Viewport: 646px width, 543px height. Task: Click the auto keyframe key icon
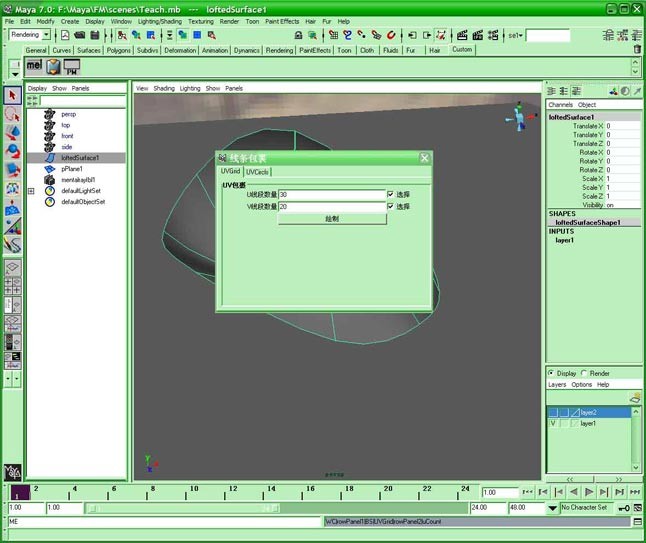[623, 508]
